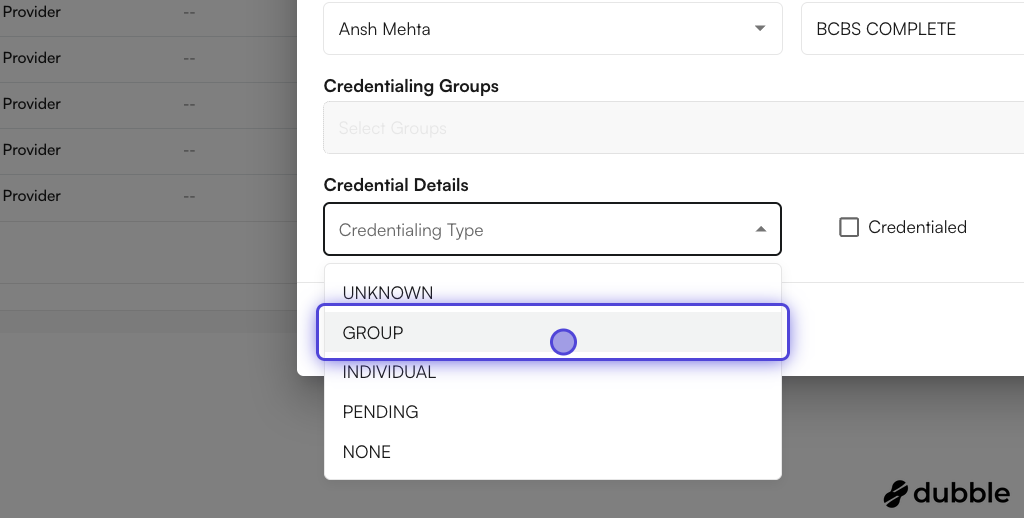Choose NONE from the dropdown list
The image size is (1024, 518).
(x=367, y=452)
